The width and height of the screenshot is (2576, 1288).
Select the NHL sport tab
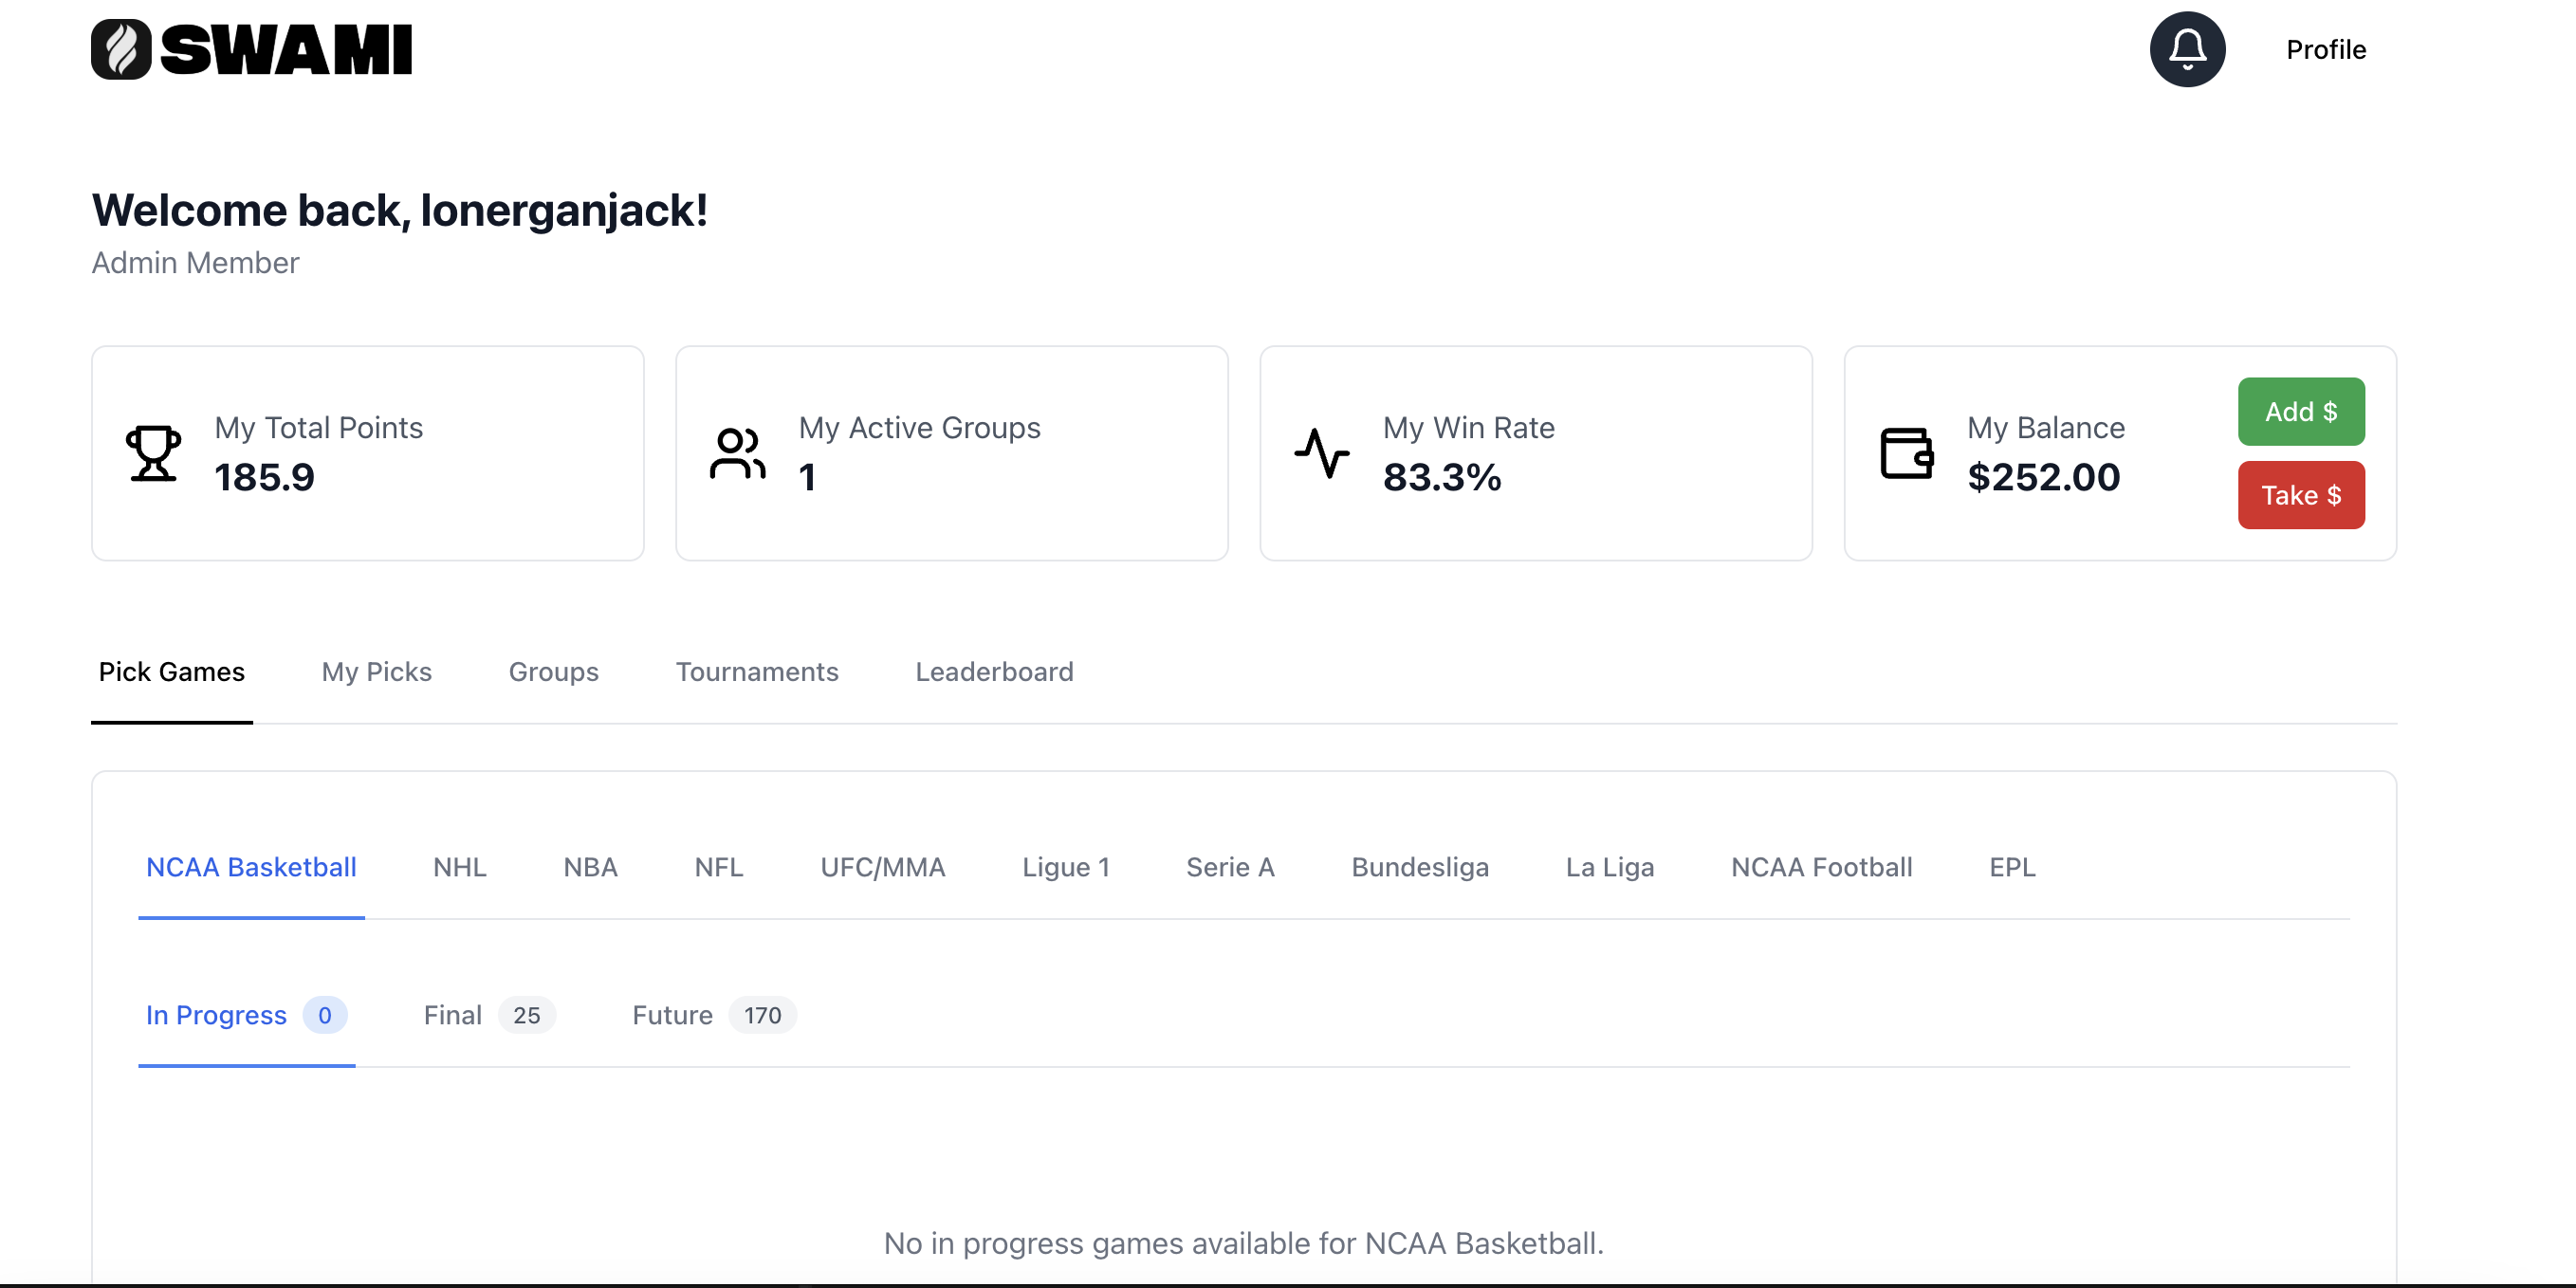[459, 867]
